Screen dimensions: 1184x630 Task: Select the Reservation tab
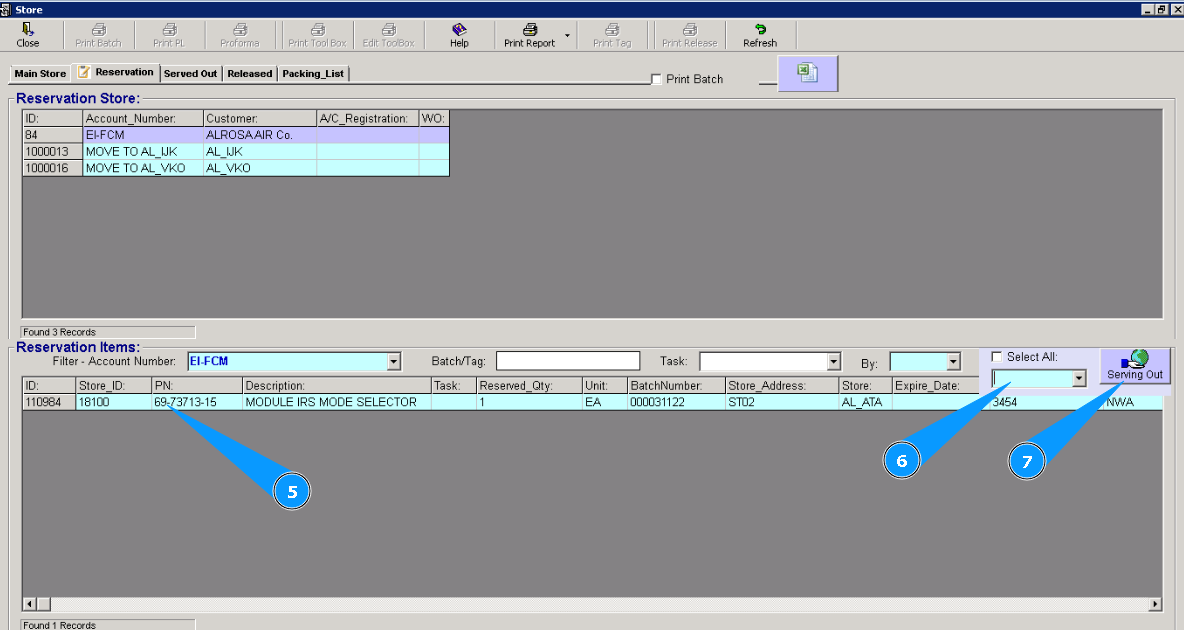point(116,72)
